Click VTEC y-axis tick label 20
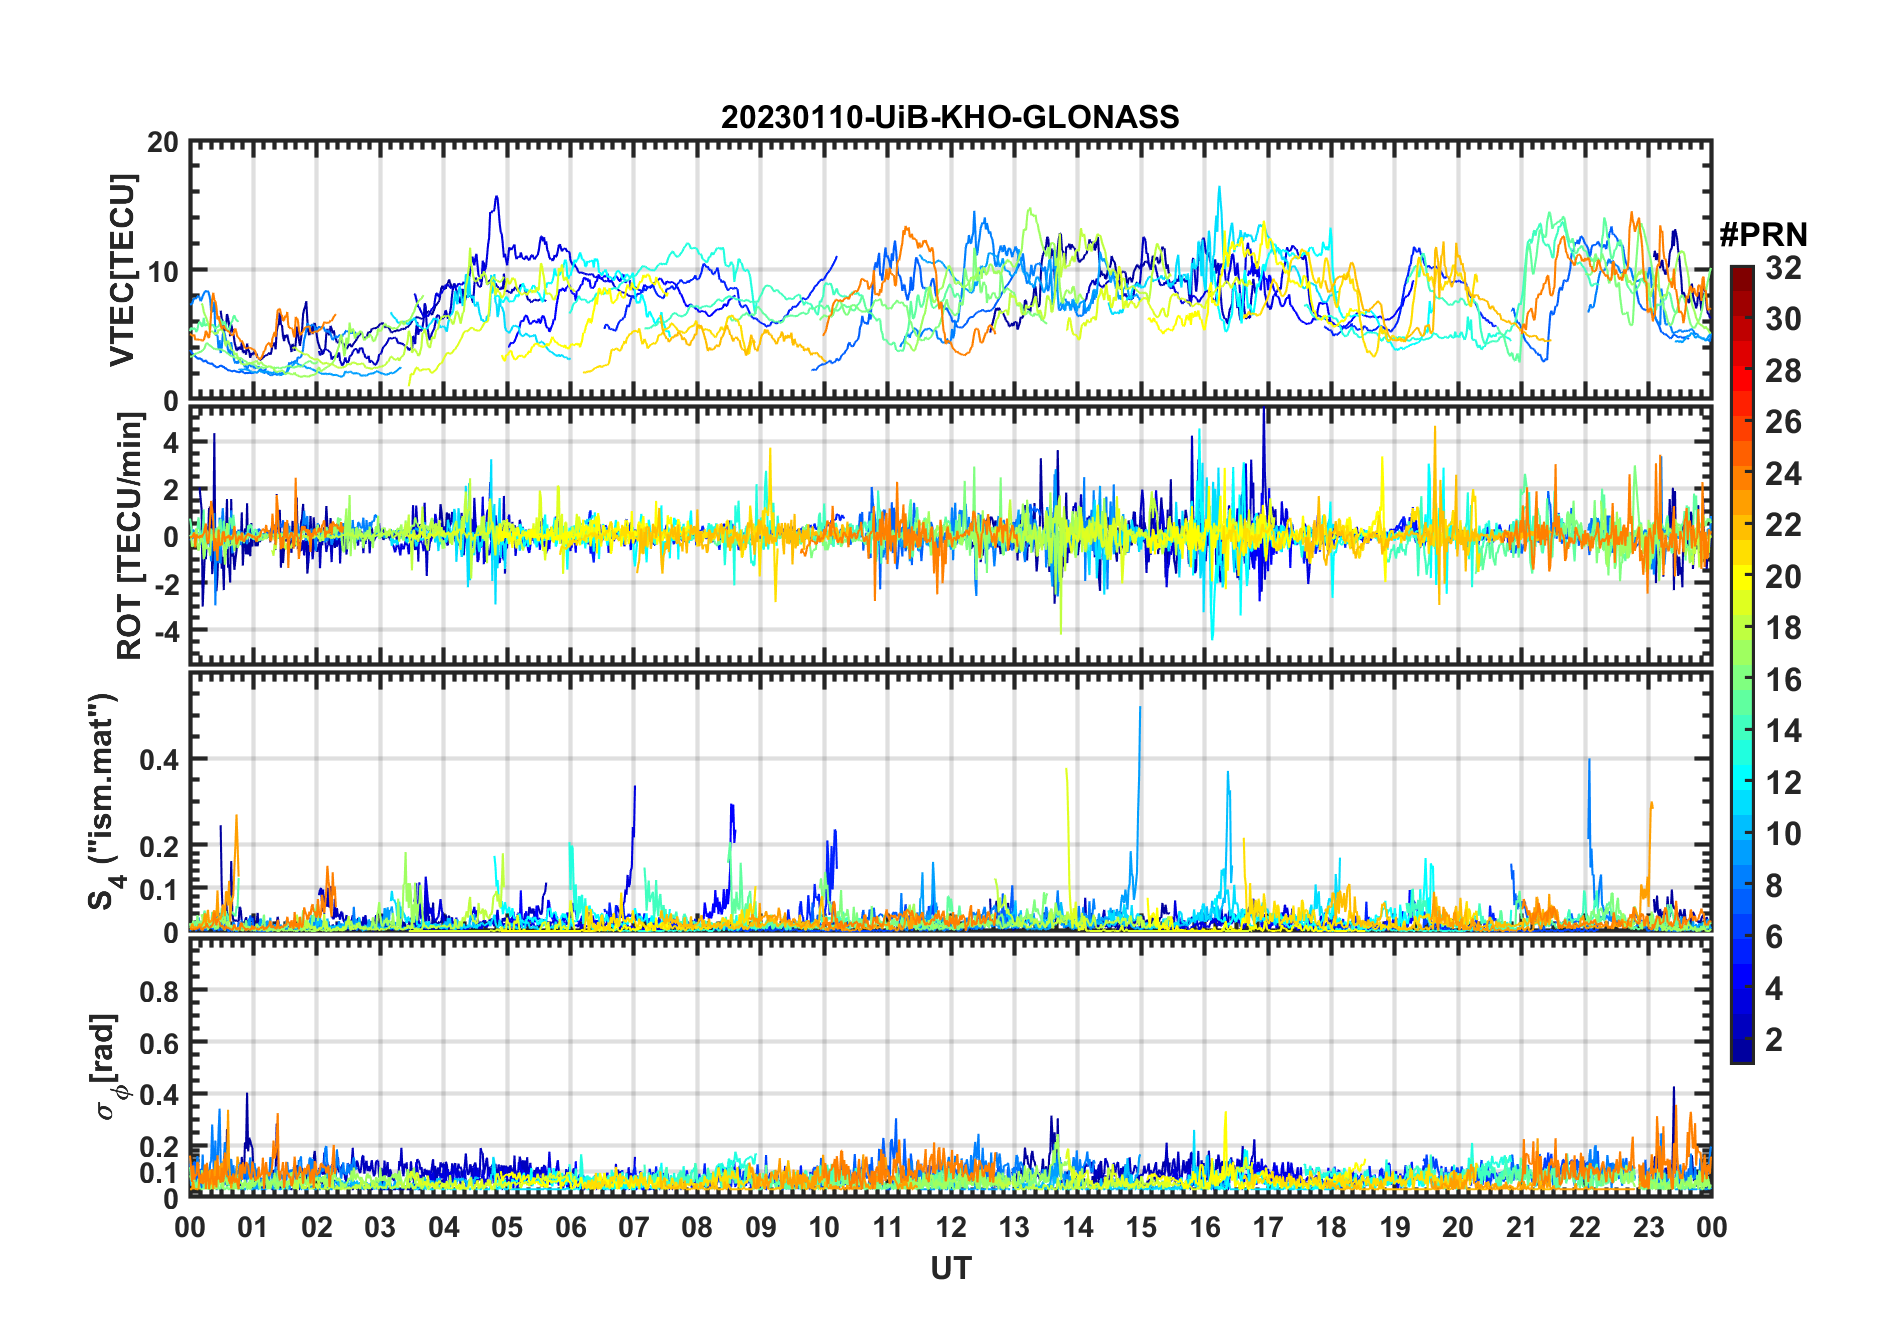The width and height of the screenshot is (1902, 1330). point(163,143)
